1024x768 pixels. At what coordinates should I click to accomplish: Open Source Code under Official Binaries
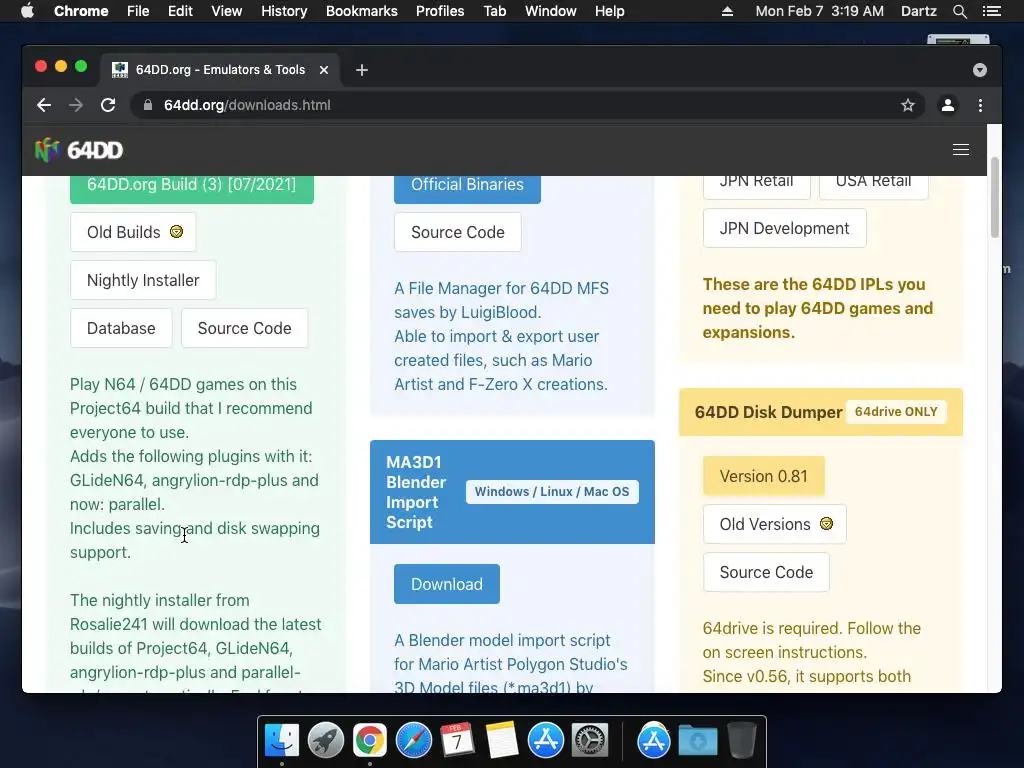pyautogui.click(x=458, y=232)
